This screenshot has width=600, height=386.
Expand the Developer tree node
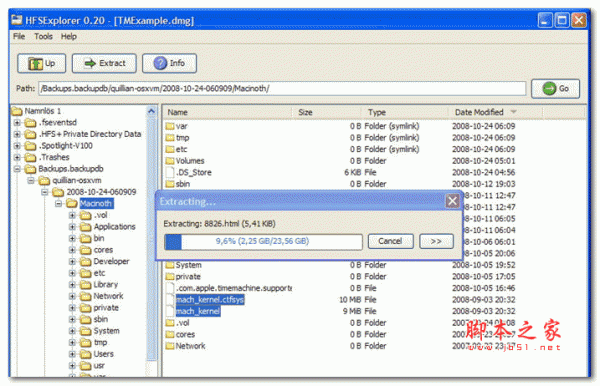pyautogui.click(x=72, y=262)
